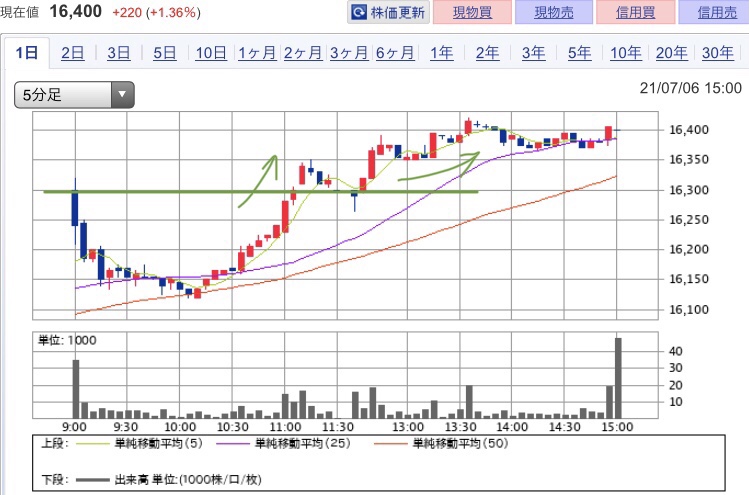Screen dimensions: 749x495
Task: Click the current price 16,400
Action: [x=75, y=11]
